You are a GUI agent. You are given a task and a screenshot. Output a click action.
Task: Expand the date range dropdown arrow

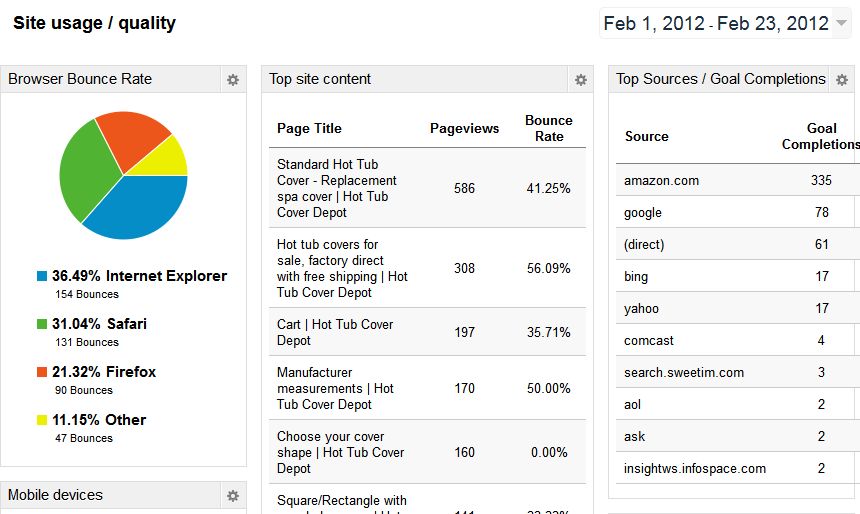coord(841,23)
